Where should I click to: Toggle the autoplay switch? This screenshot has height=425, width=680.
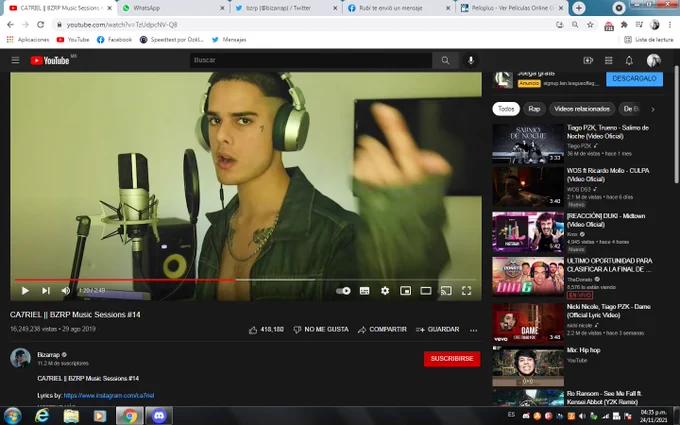click(343, 291)
